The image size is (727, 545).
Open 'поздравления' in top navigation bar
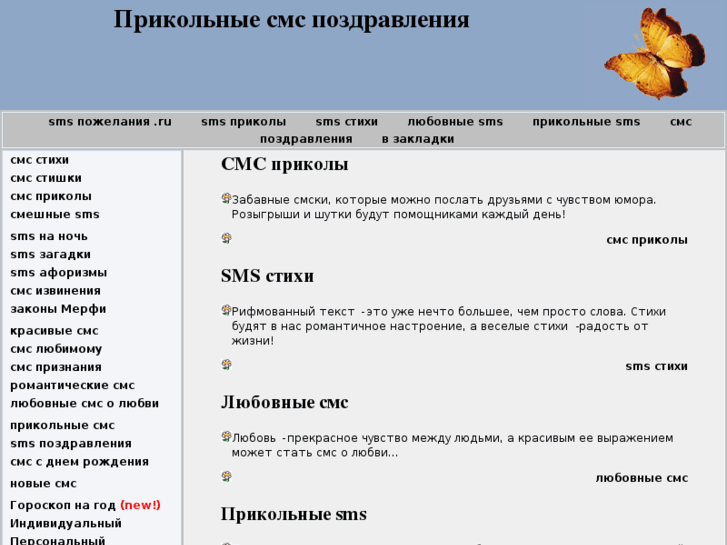point(306,139)
